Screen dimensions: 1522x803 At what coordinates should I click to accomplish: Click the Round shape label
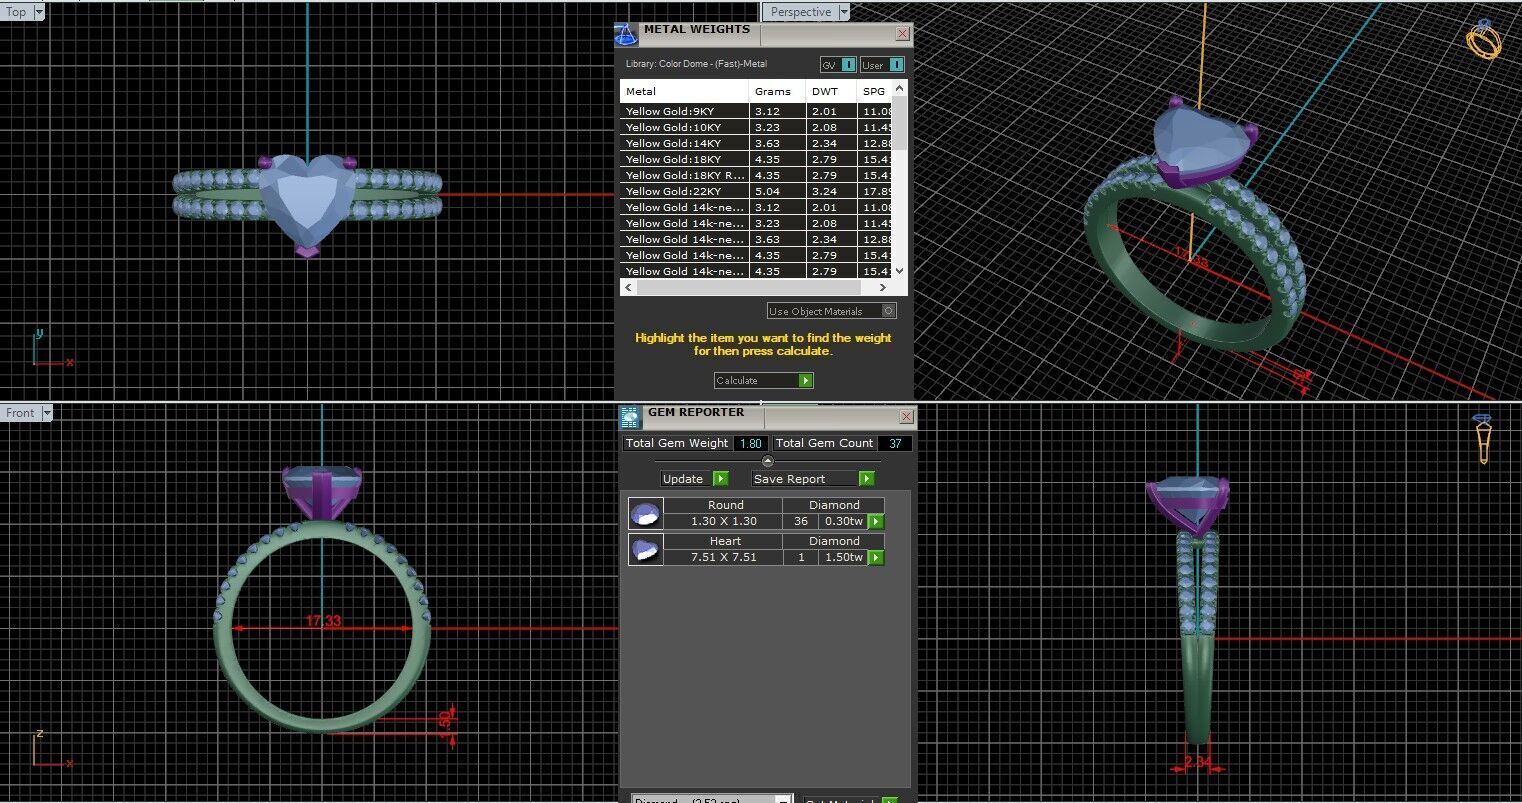(725, 505)
